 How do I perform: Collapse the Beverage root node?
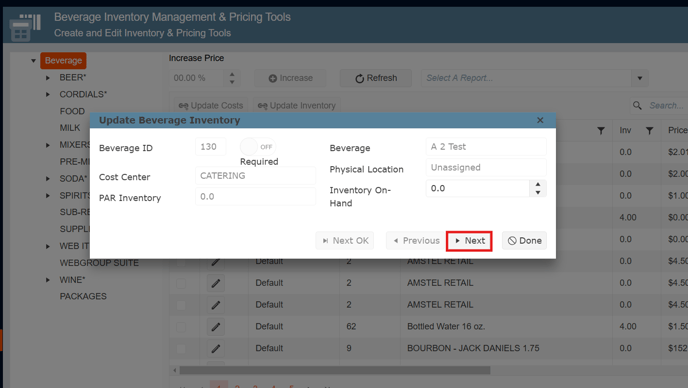pyautogui.click(x=33, y=61)
